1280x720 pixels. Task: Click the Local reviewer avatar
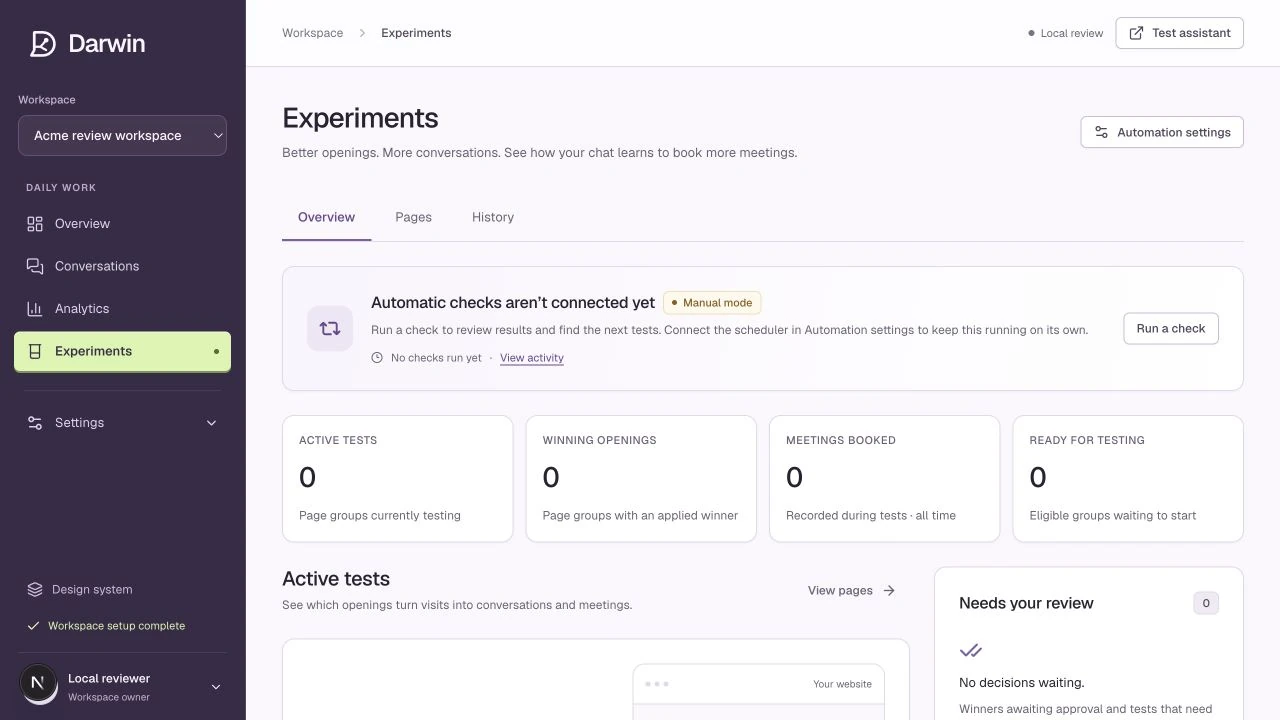tap(38, 683)
